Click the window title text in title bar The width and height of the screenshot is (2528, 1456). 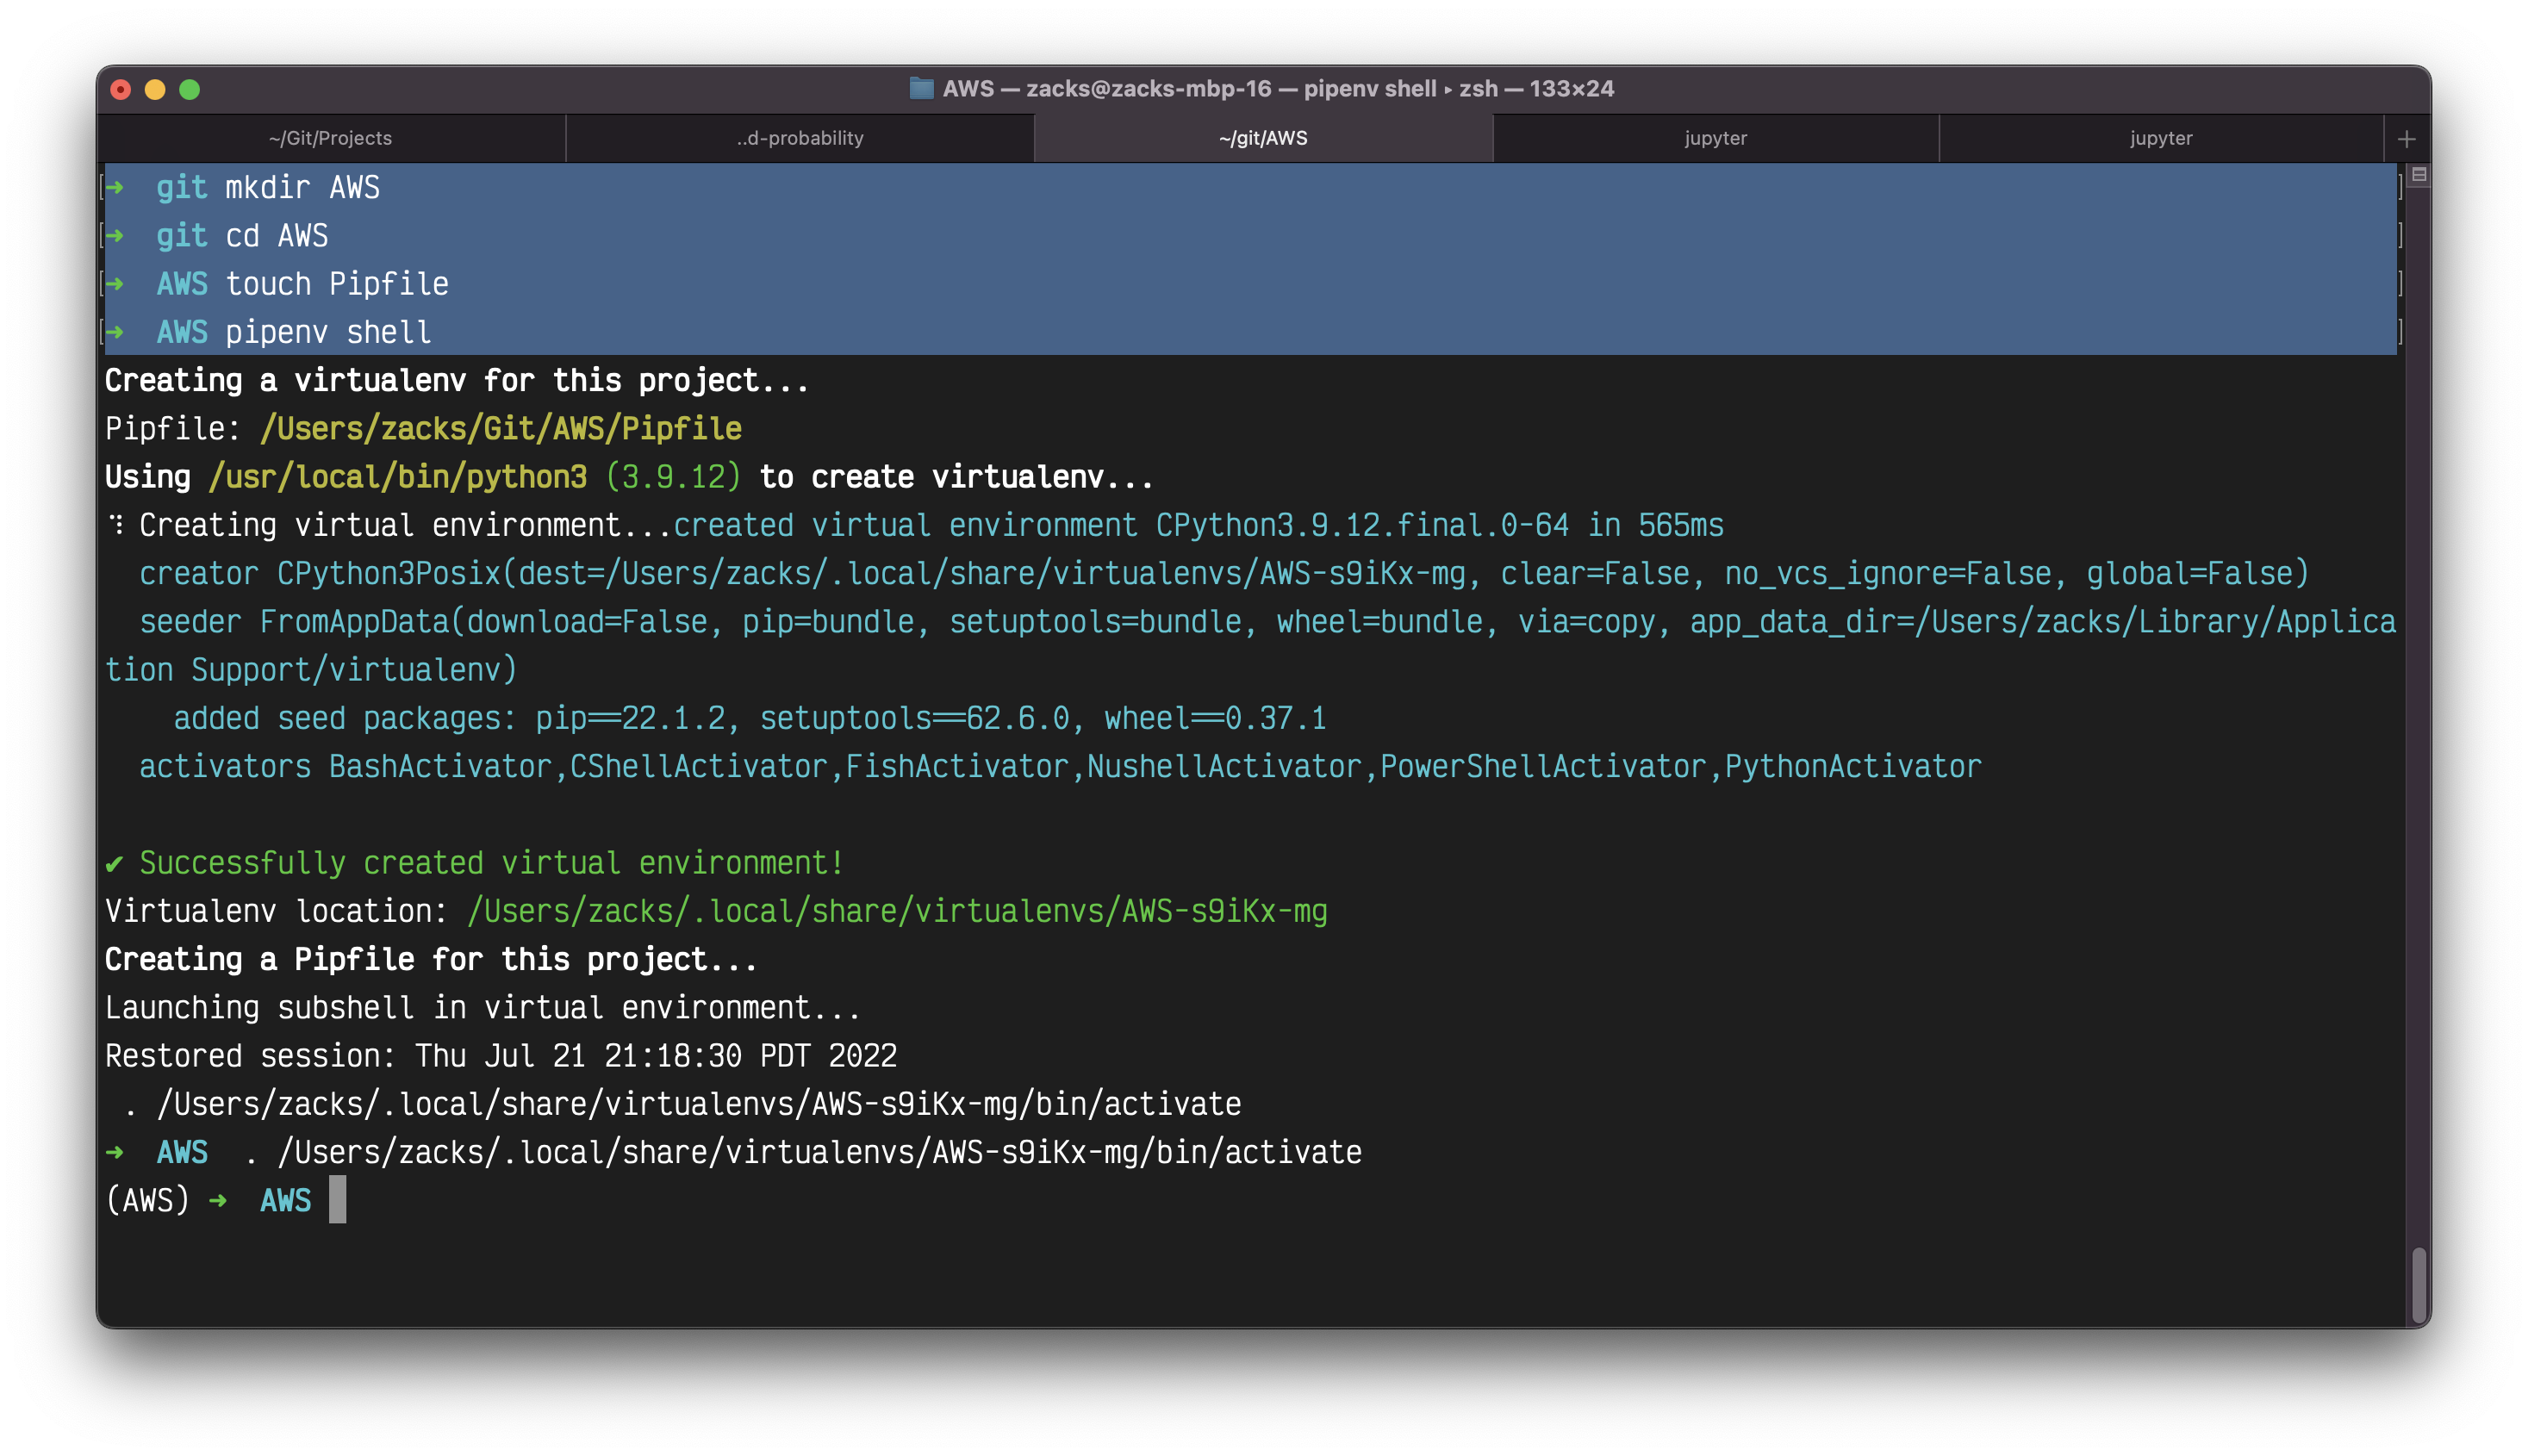click(1277, 88)
